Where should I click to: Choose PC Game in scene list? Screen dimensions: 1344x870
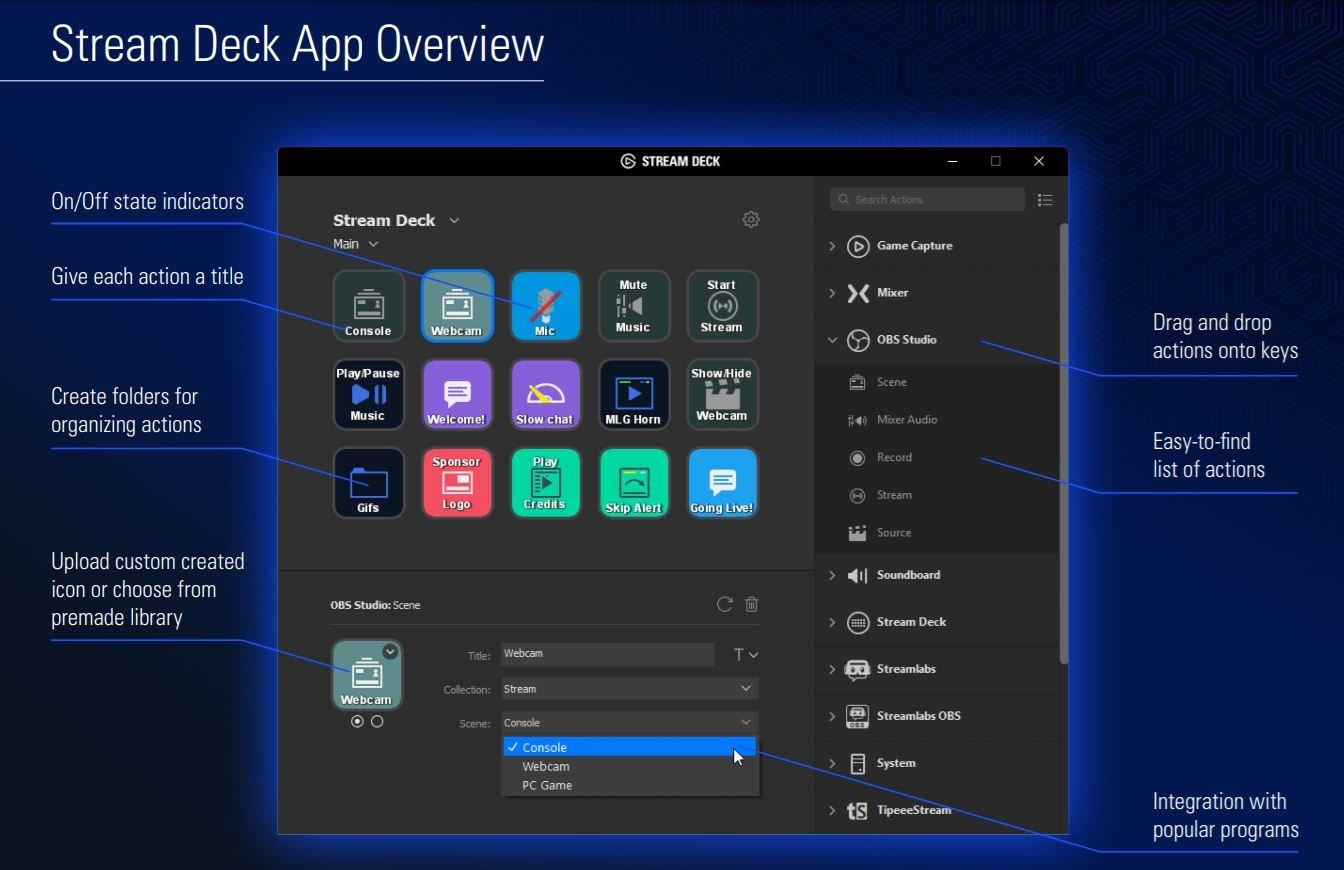[629, 785]
